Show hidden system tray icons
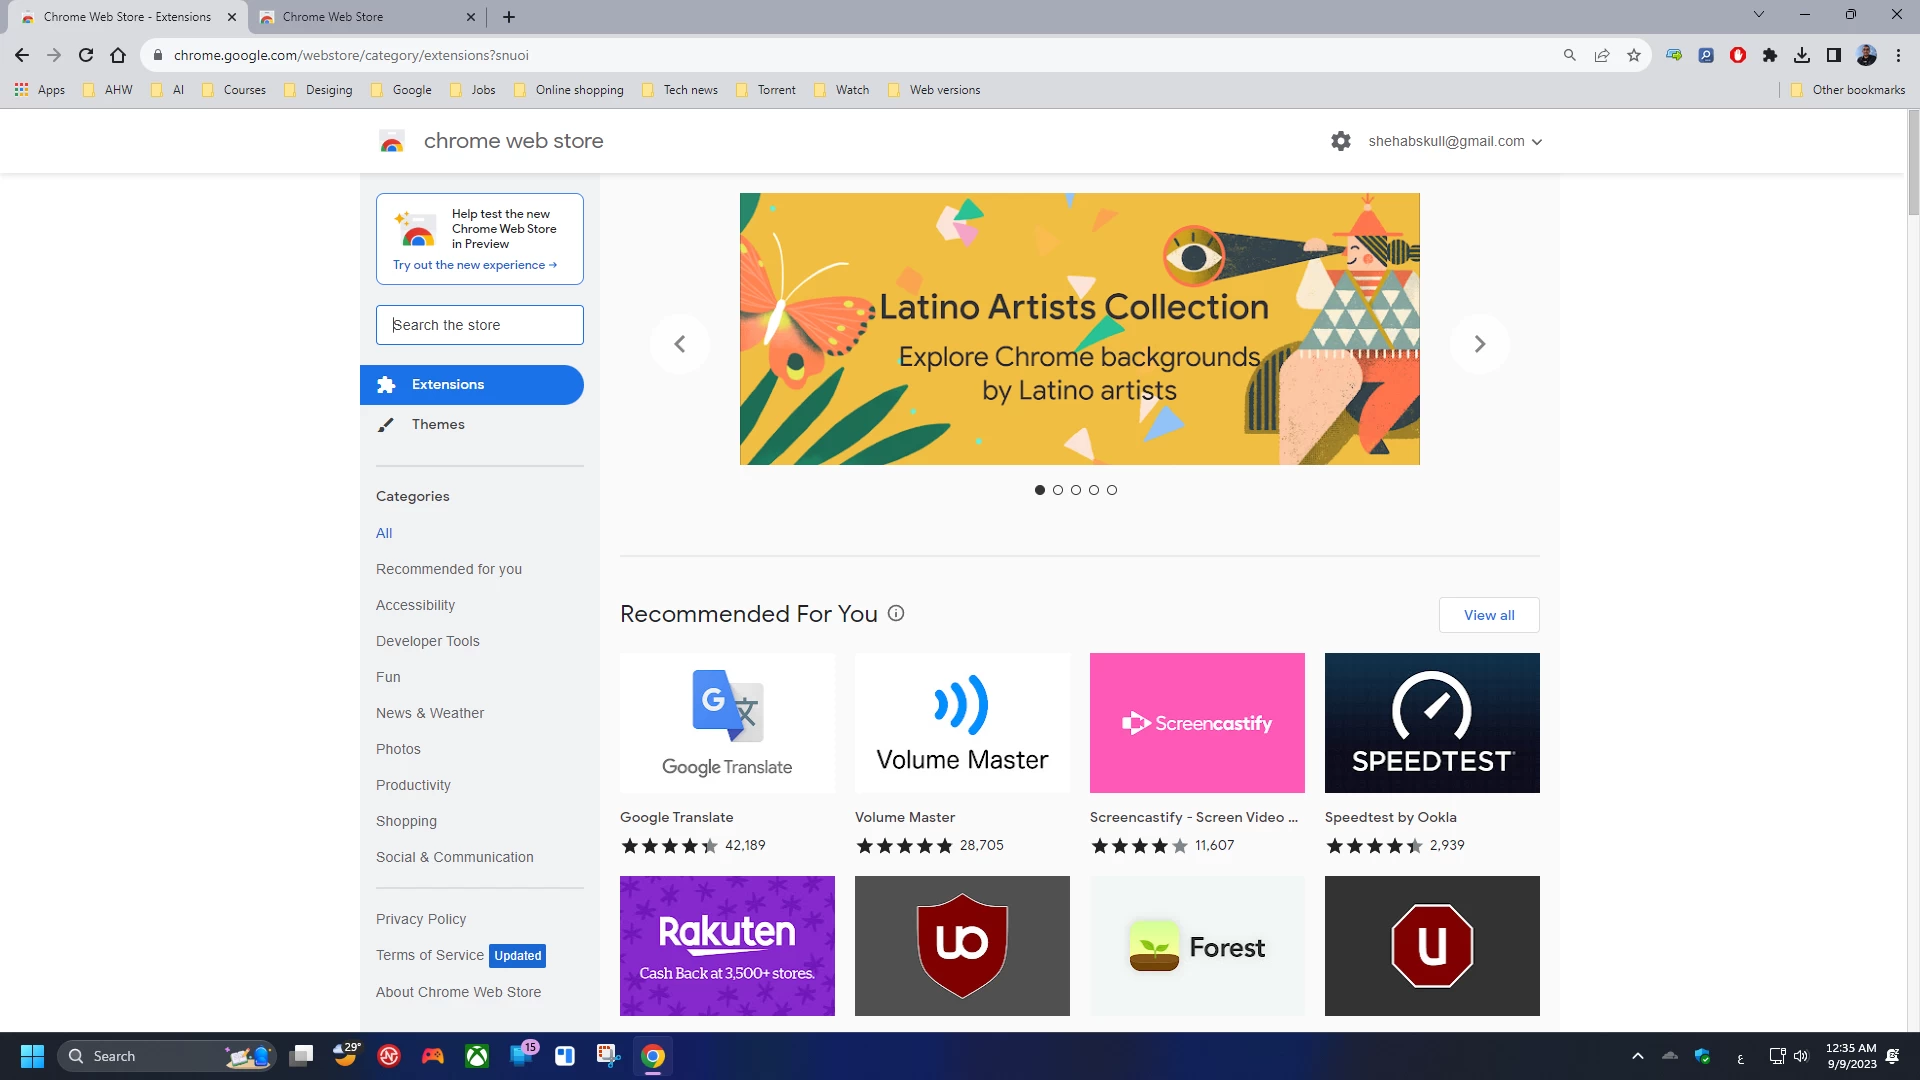 [x=1637, y=1056]
